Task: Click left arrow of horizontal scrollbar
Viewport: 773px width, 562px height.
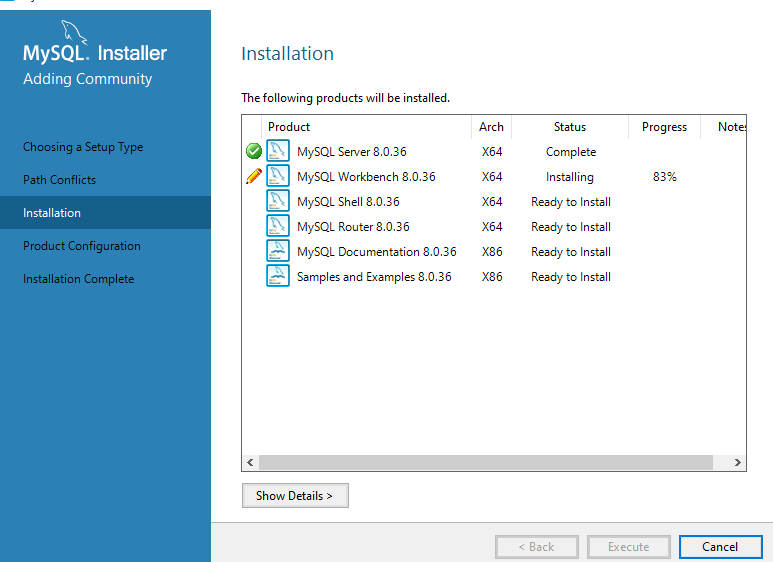Action: [x=250, y=462]
